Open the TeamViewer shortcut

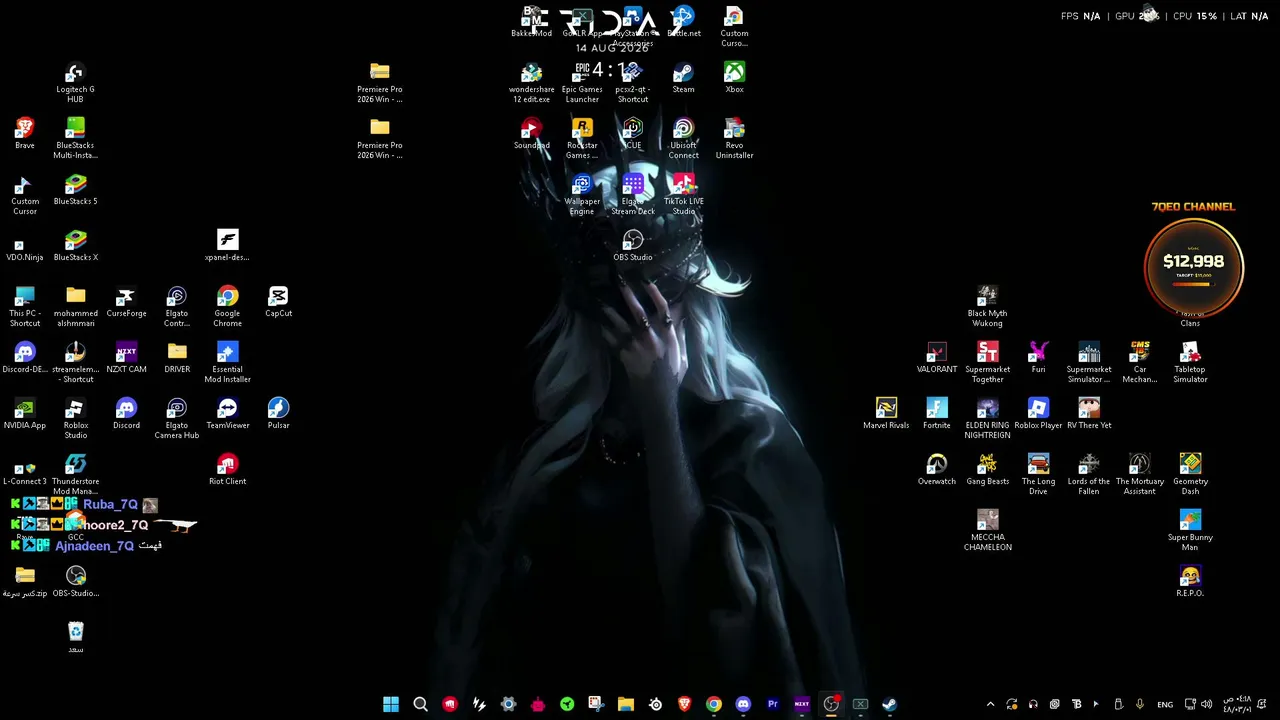[x=228, y=414]
